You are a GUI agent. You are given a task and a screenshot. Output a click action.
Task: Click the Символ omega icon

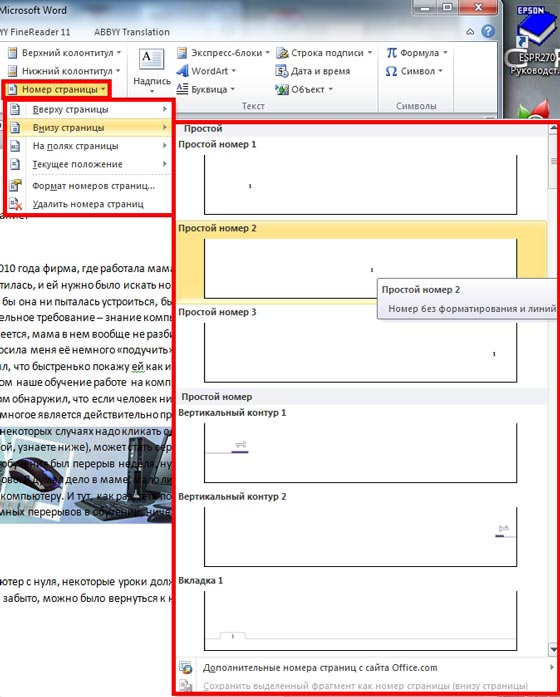point(392,71)
